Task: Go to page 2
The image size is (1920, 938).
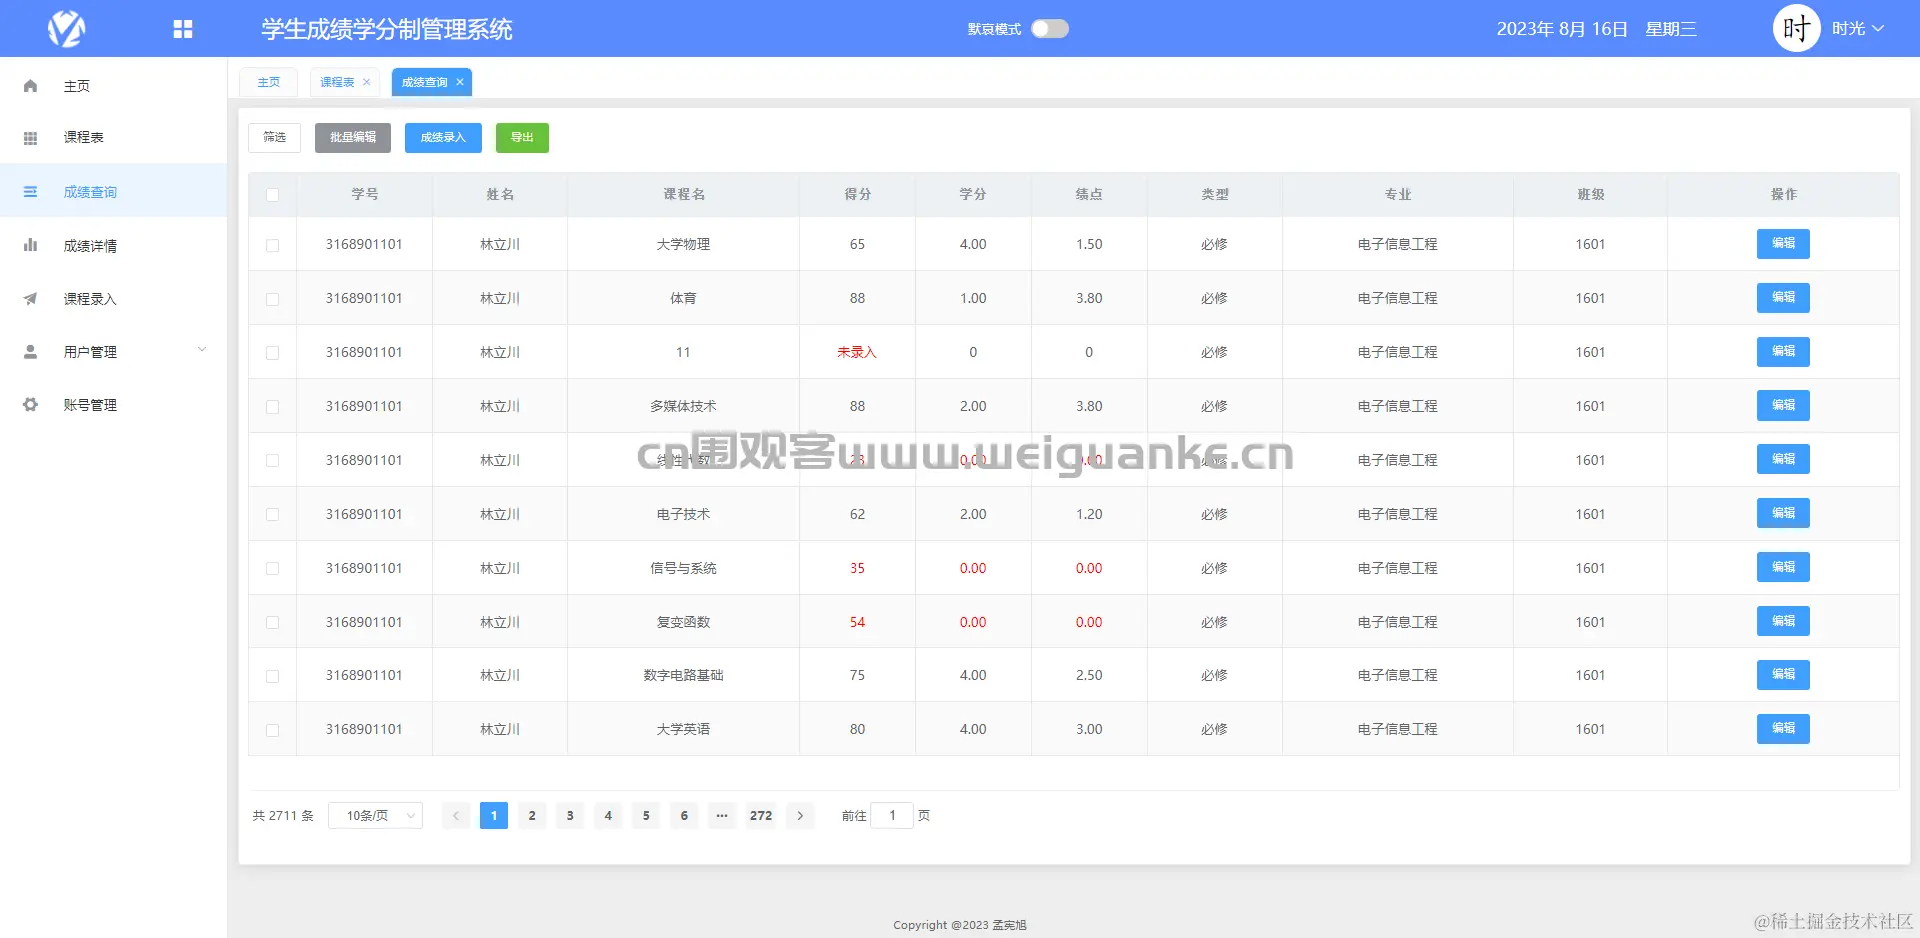Action: click(532, 816)
